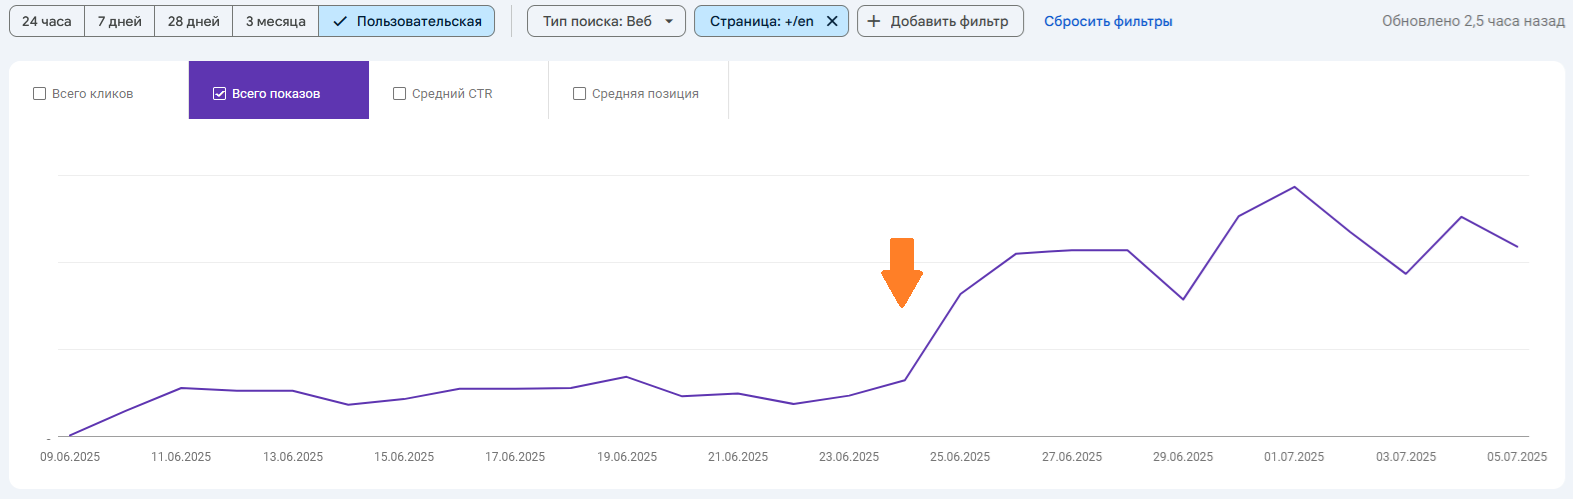Screen dimensions: 1573x499
Task: Click the chart line dip at 29.06.2025
Action: click(1183, 299)
